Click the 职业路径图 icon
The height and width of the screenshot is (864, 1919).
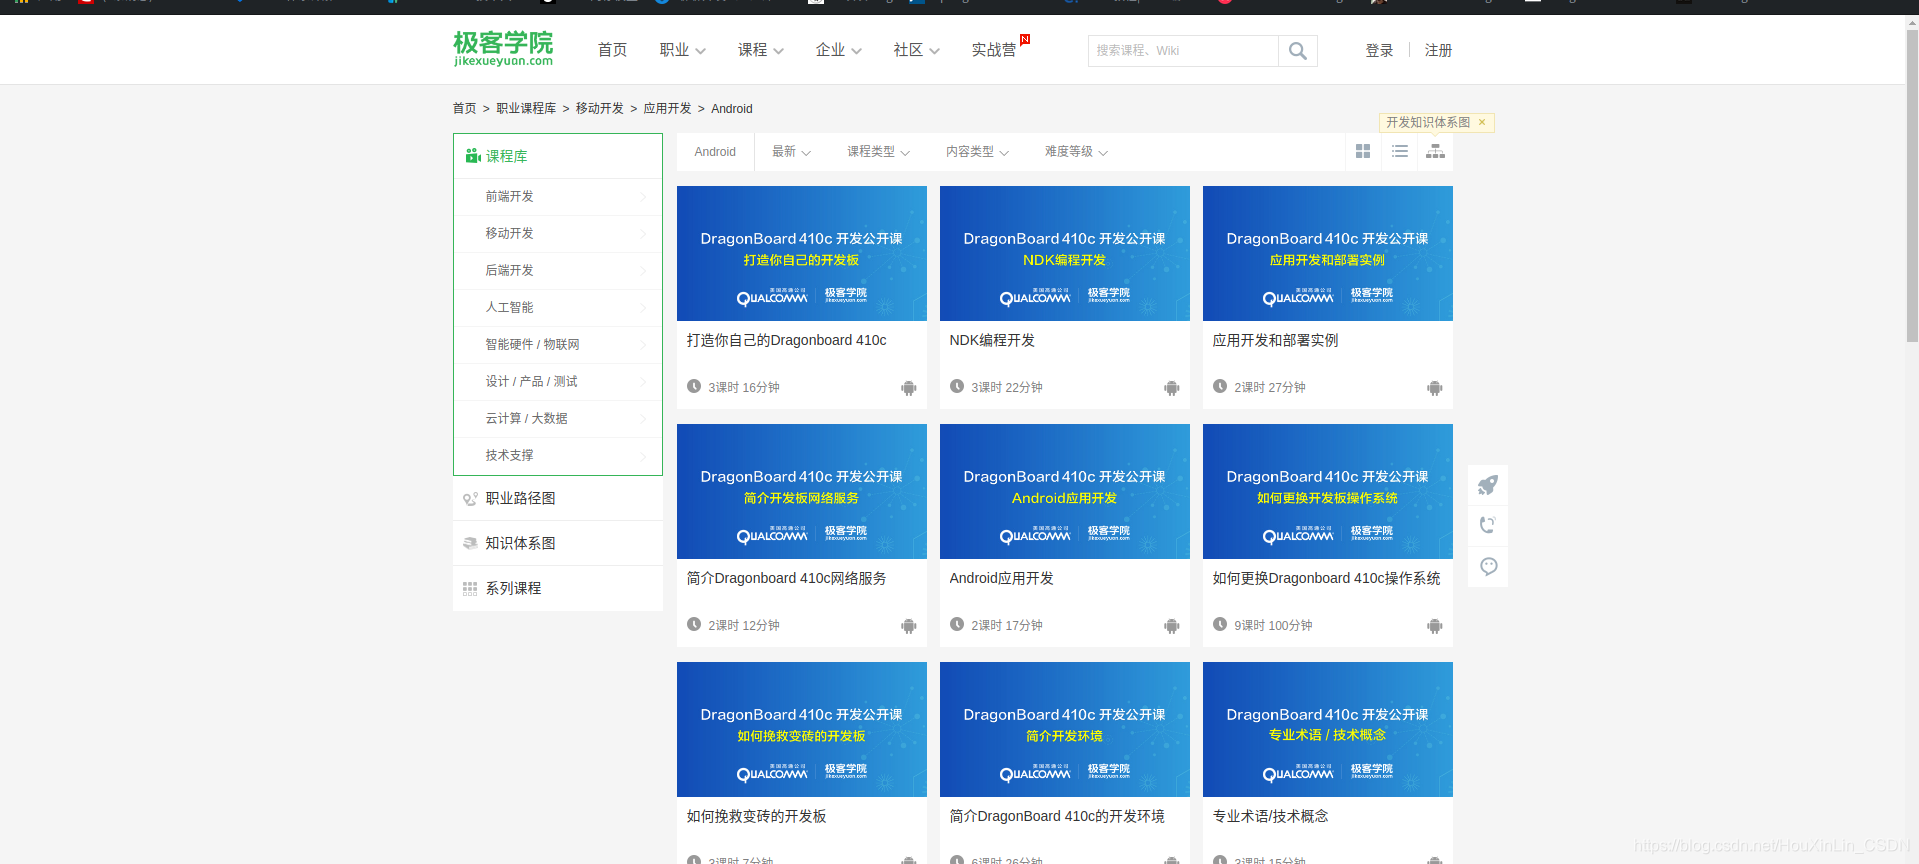pyautogui.click(x=470, y=499)
